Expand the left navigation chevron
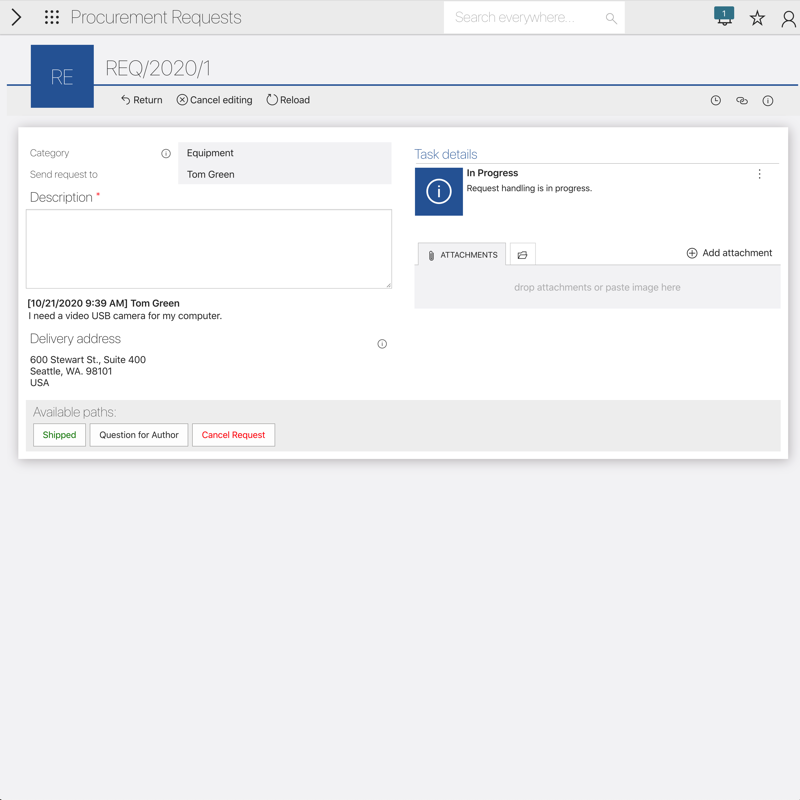 pyautogui.click(x=16, y=17)
